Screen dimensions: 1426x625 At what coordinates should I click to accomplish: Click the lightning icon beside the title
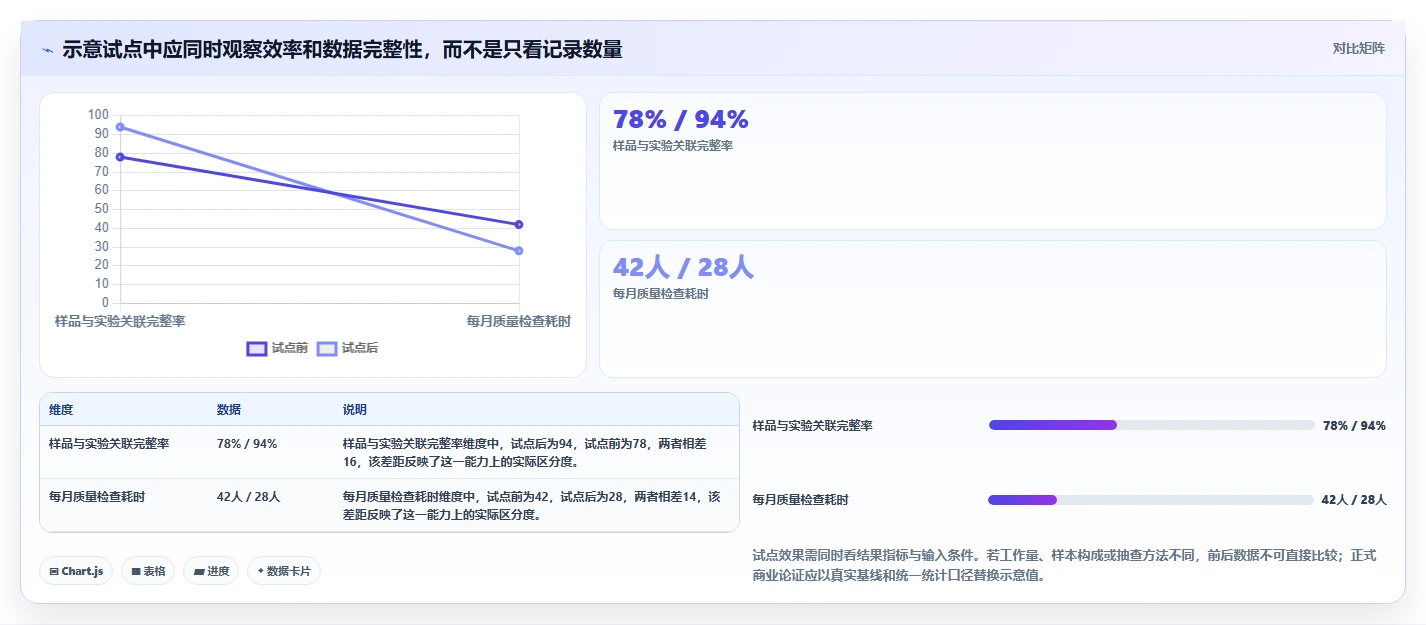pos(47,50)
